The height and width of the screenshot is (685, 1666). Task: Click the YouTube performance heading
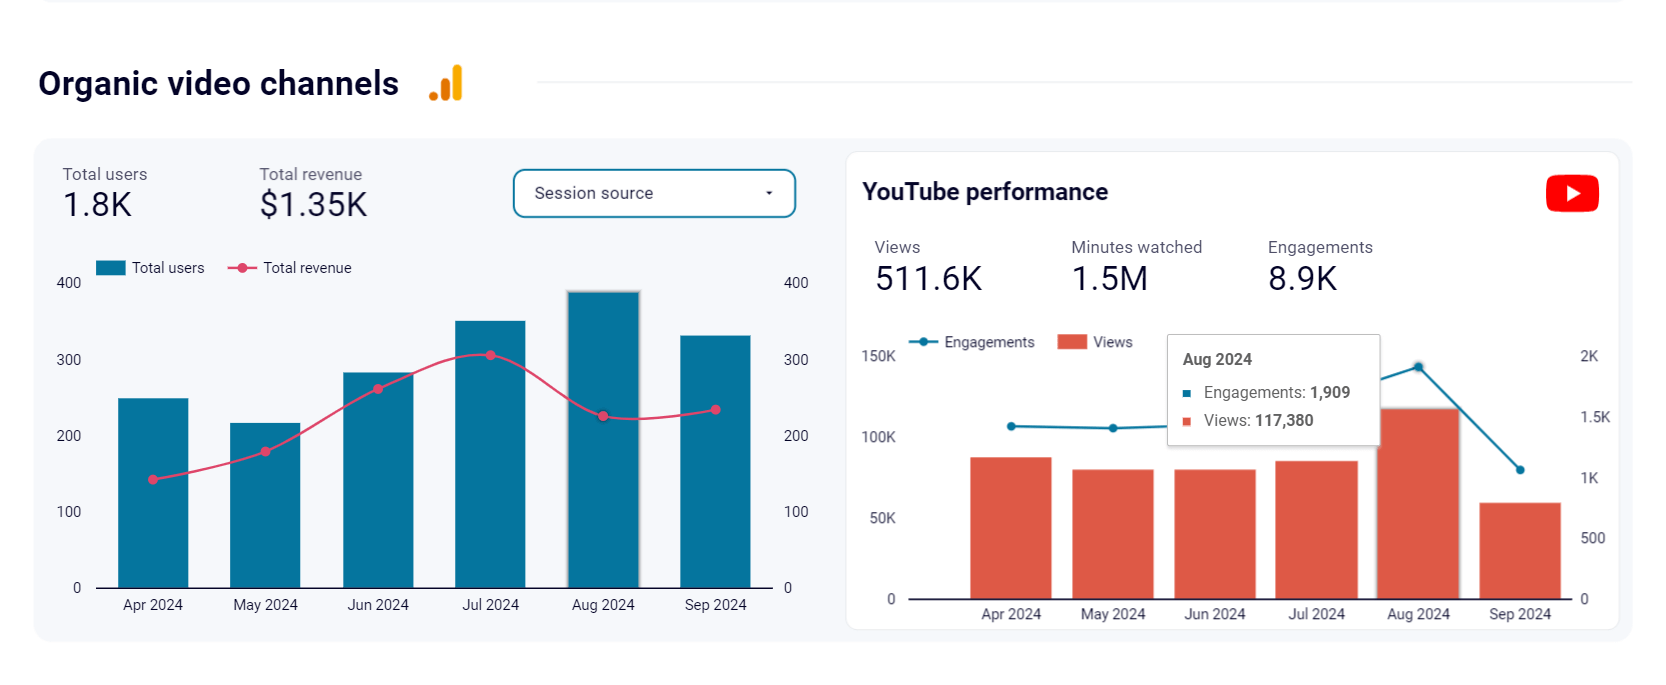[x=985, y=192]
